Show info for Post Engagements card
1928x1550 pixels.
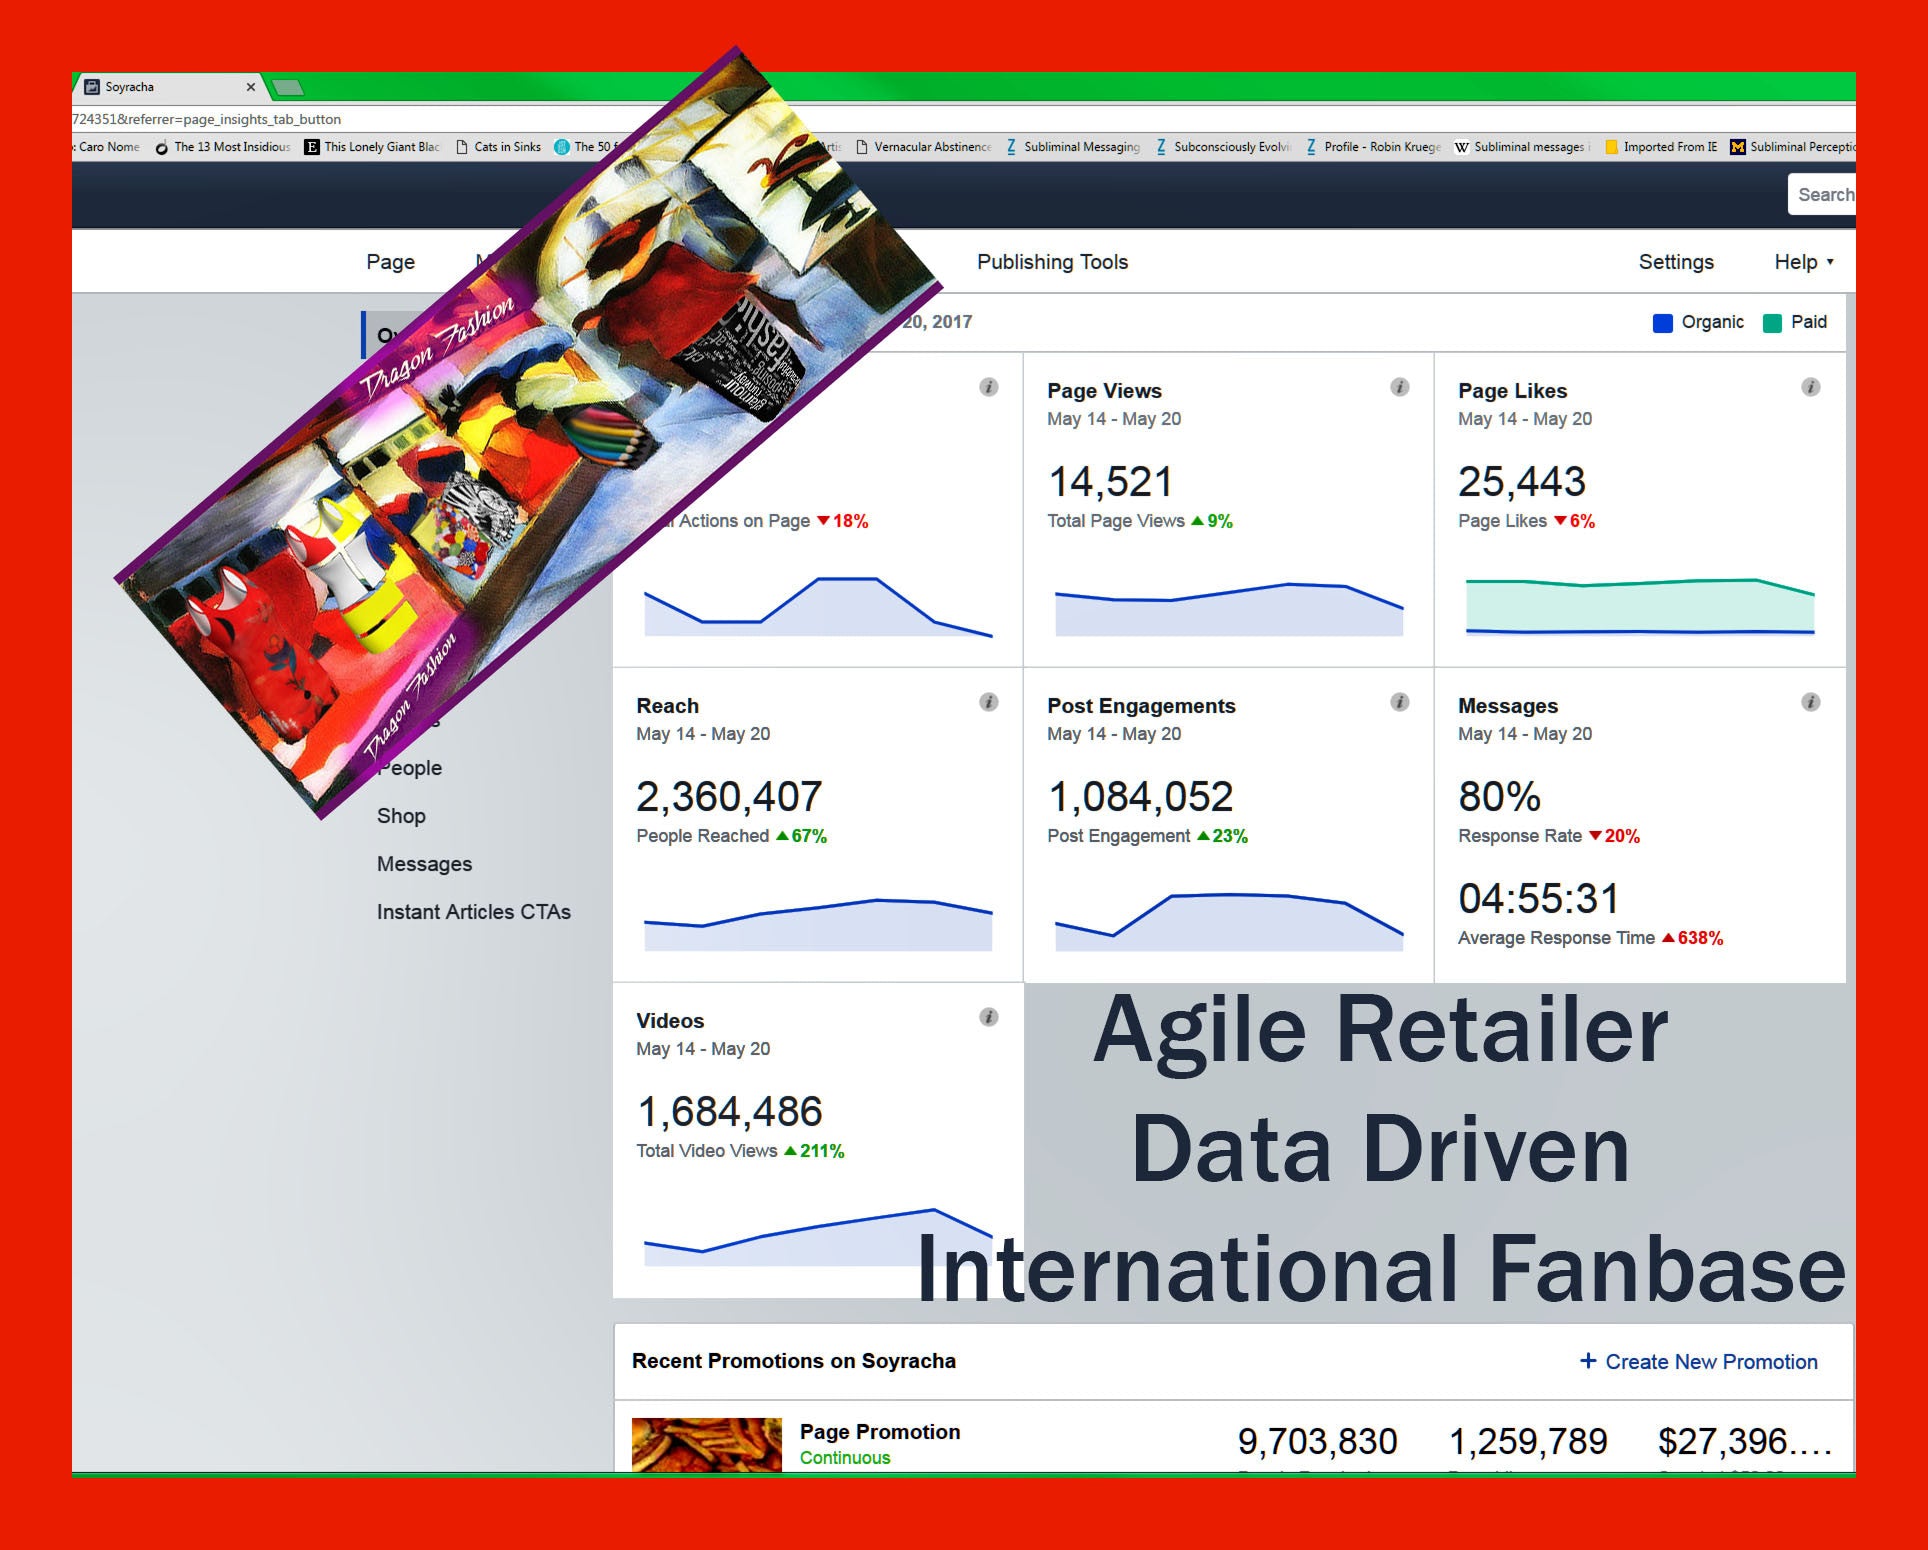tap(1399, 702)
